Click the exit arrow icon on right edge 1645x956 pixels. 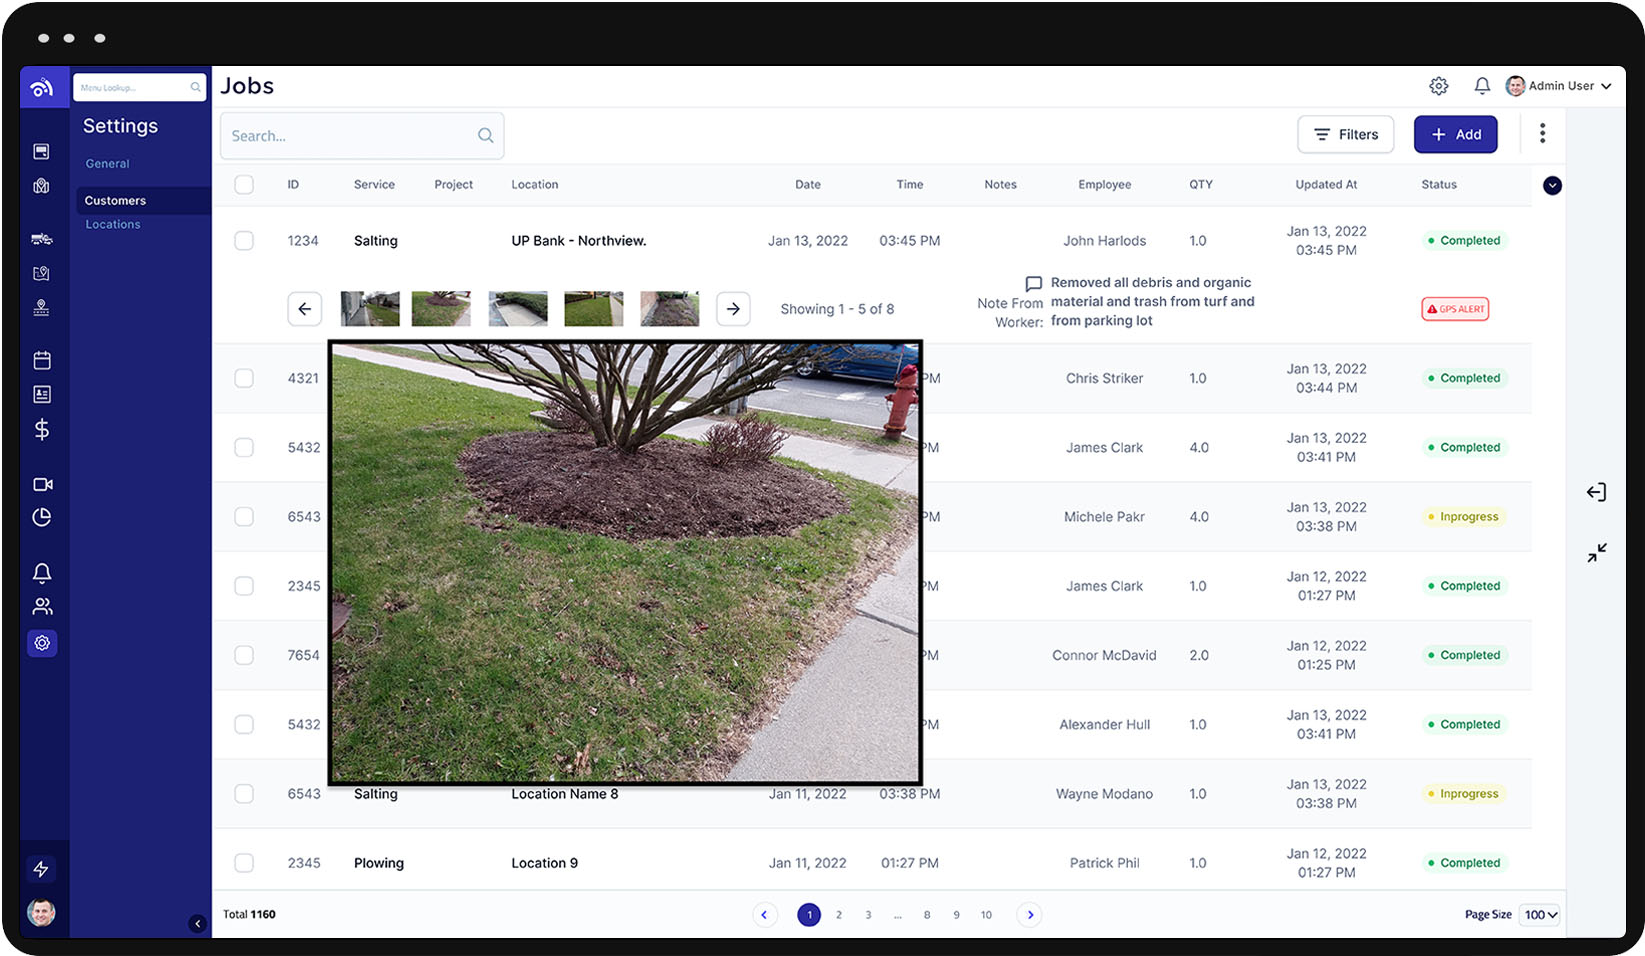pyautogui.click(x=1596, y=492)
